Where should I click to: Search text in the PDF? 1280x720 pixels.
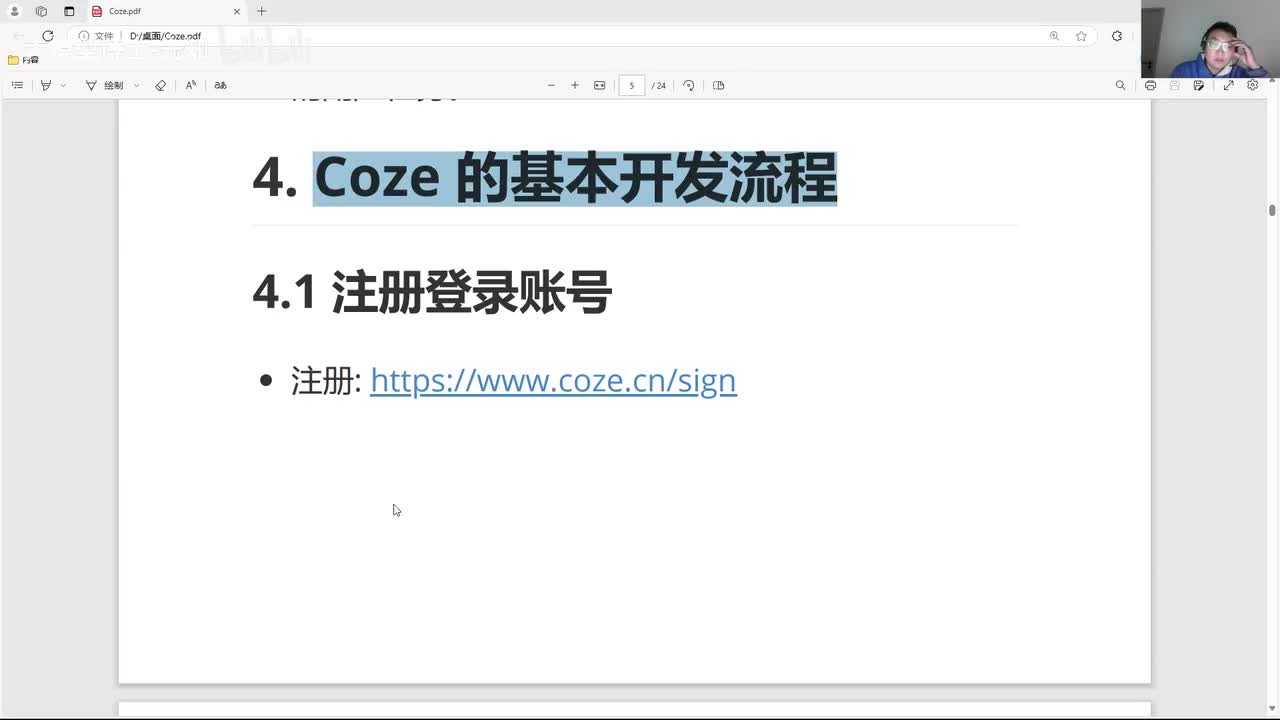pos(1120,85)
